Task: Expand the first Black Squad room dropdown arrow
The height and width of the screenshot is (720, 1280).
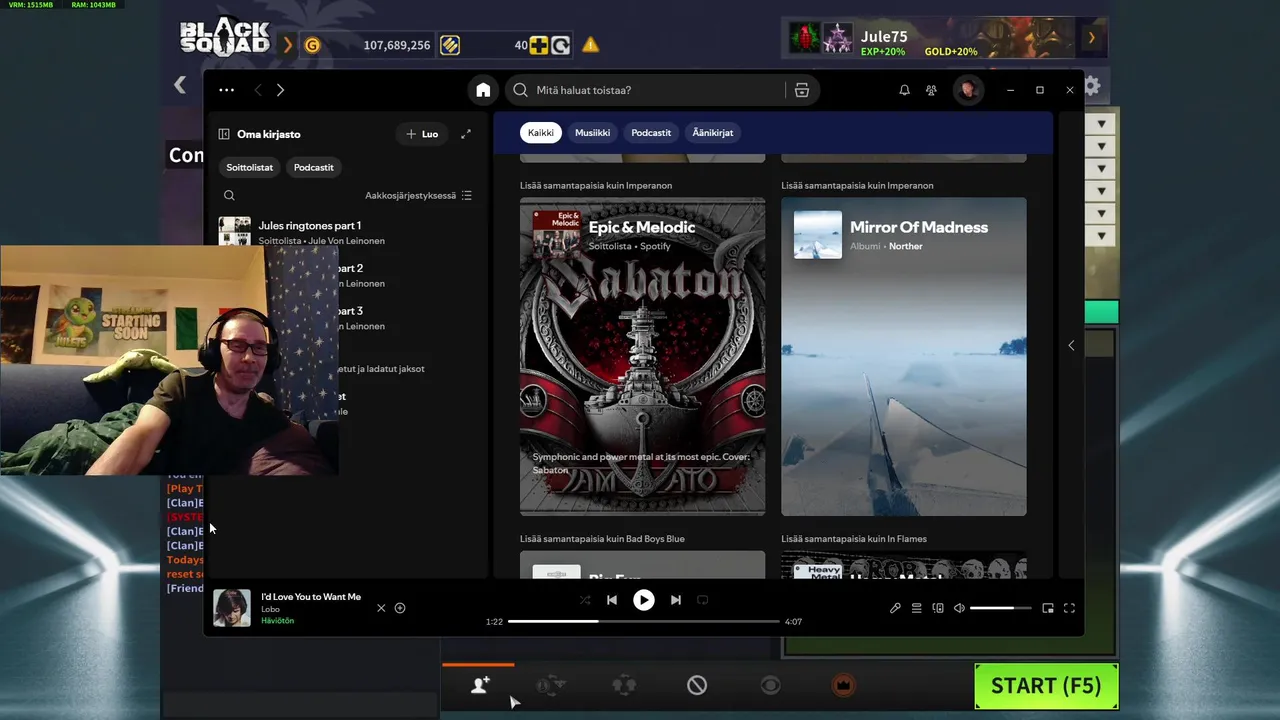Action: click(x=1101, y=124)
